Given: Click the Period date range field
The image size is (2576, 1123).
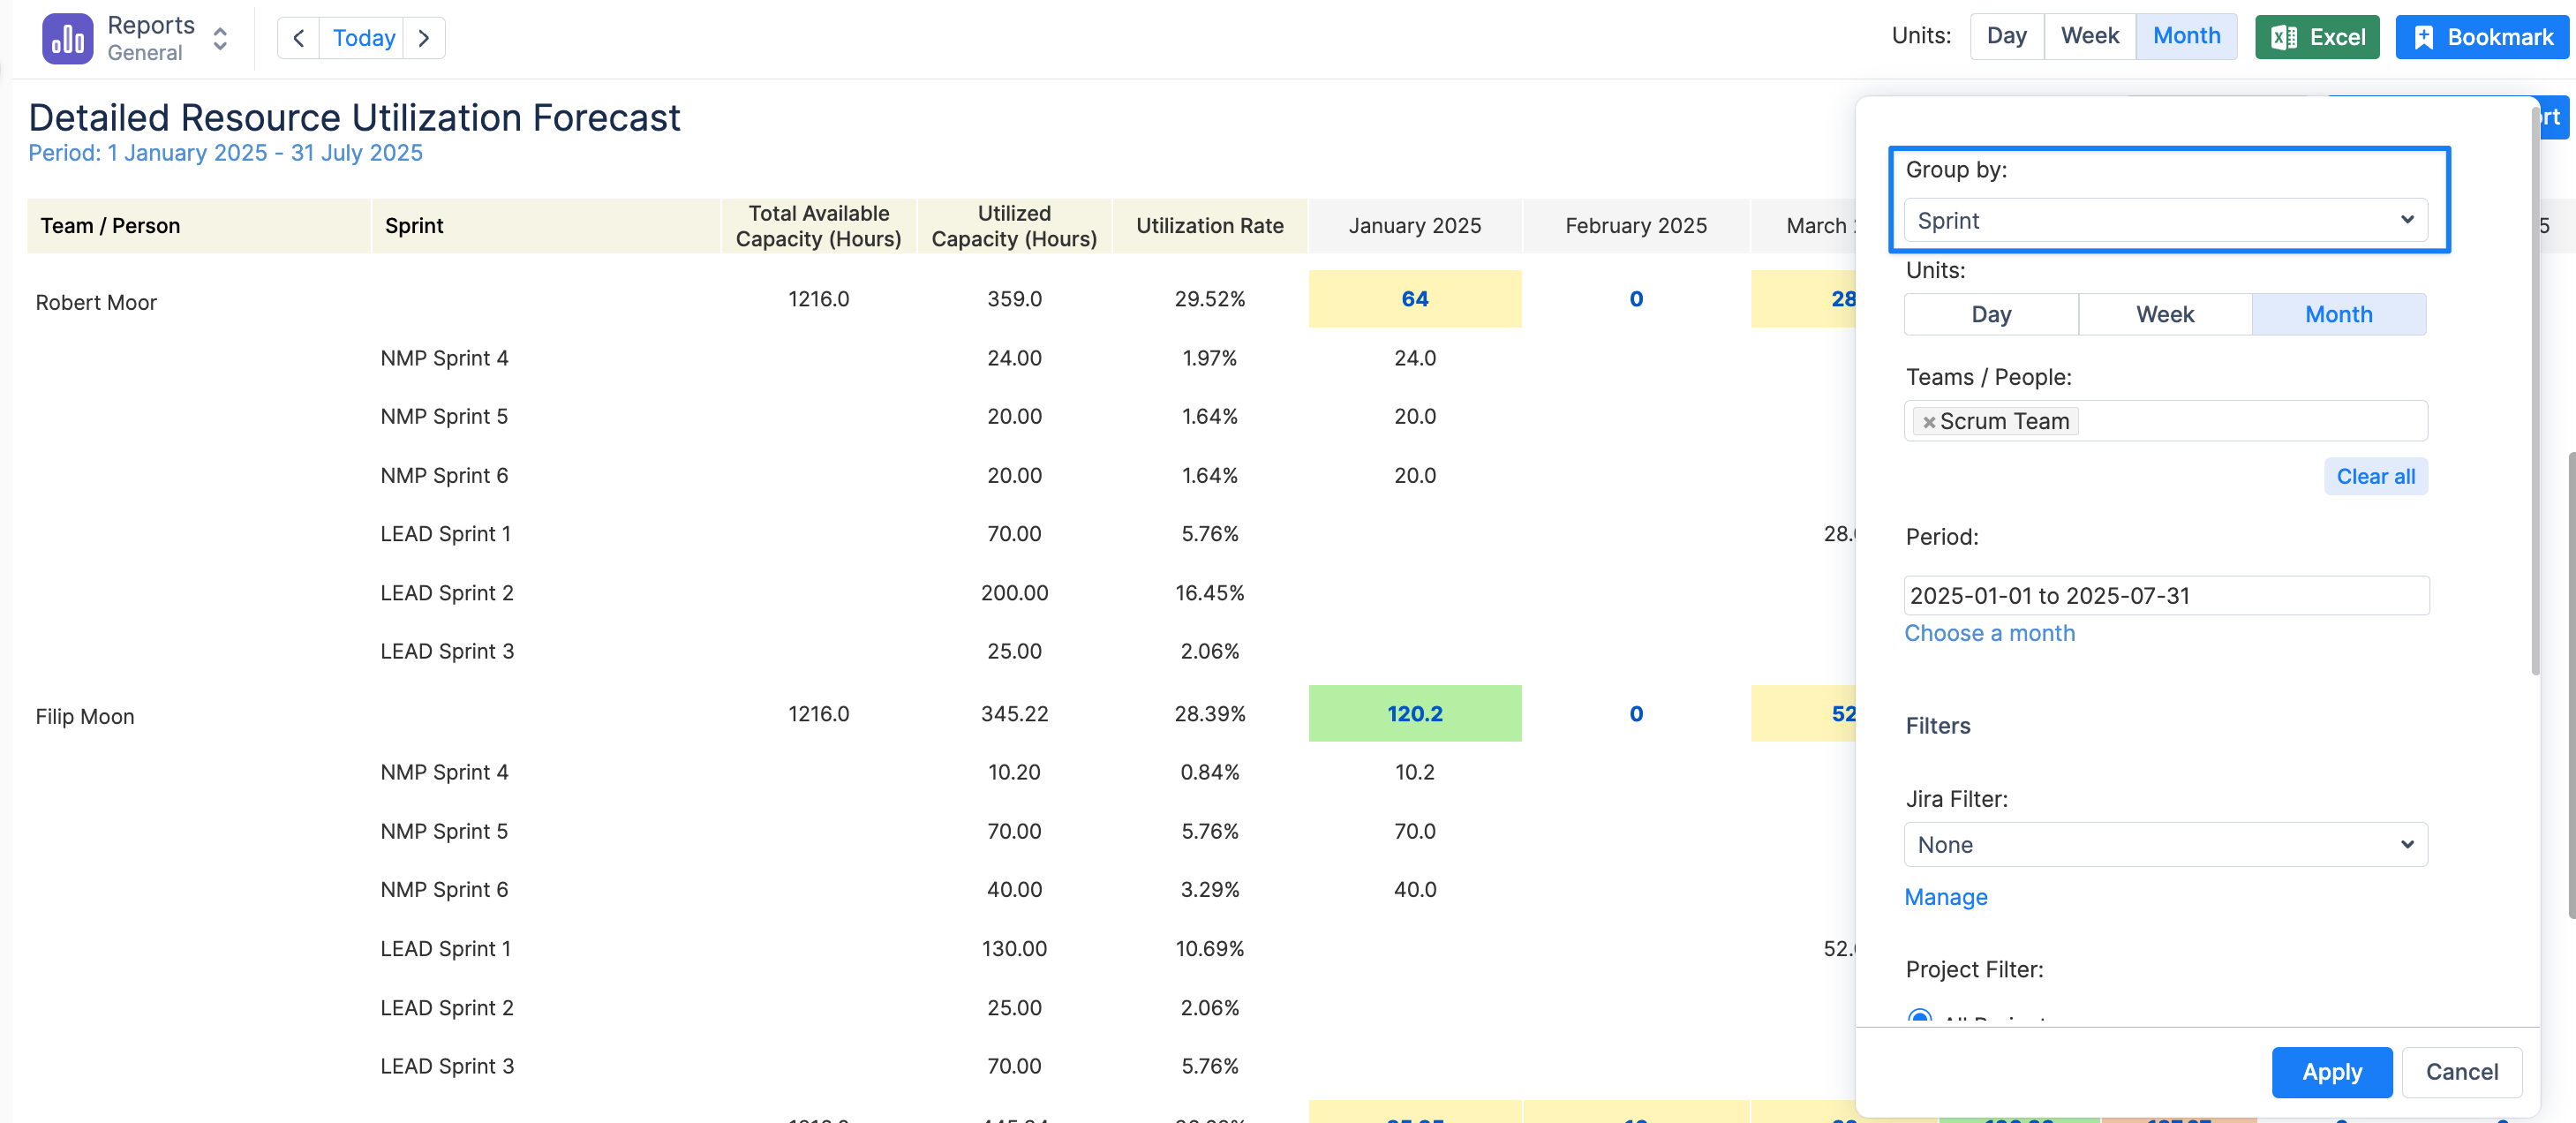Looking at the screenshot, I should coord(2165,595).
